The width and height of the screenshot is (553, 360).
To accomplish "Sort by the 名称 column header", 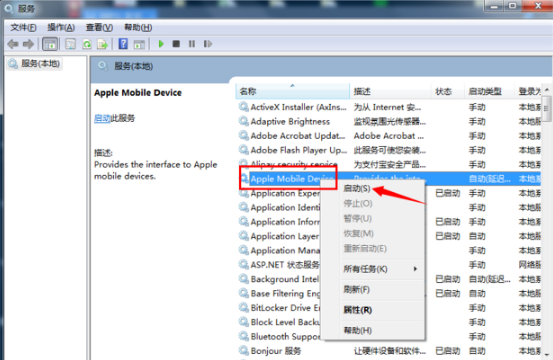I will pos(292,91).
